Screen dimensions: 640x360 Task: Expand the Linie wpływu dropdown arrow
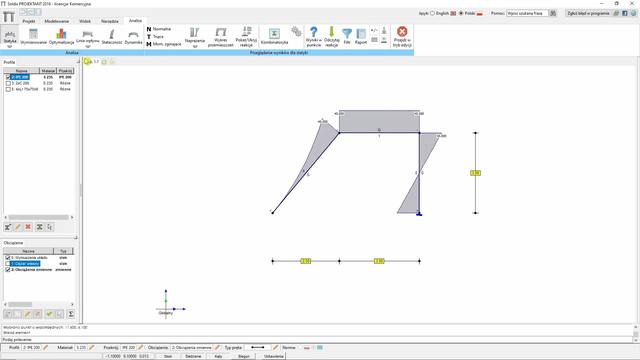(87, 47)
